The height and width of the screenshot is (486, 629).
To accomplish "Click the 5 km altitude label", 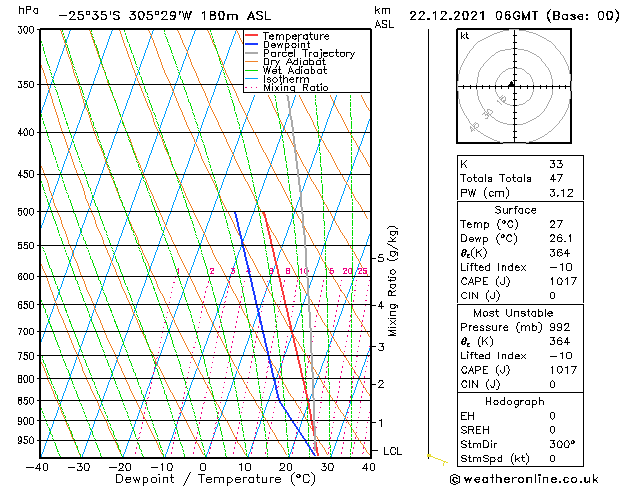I will point(381,258).
